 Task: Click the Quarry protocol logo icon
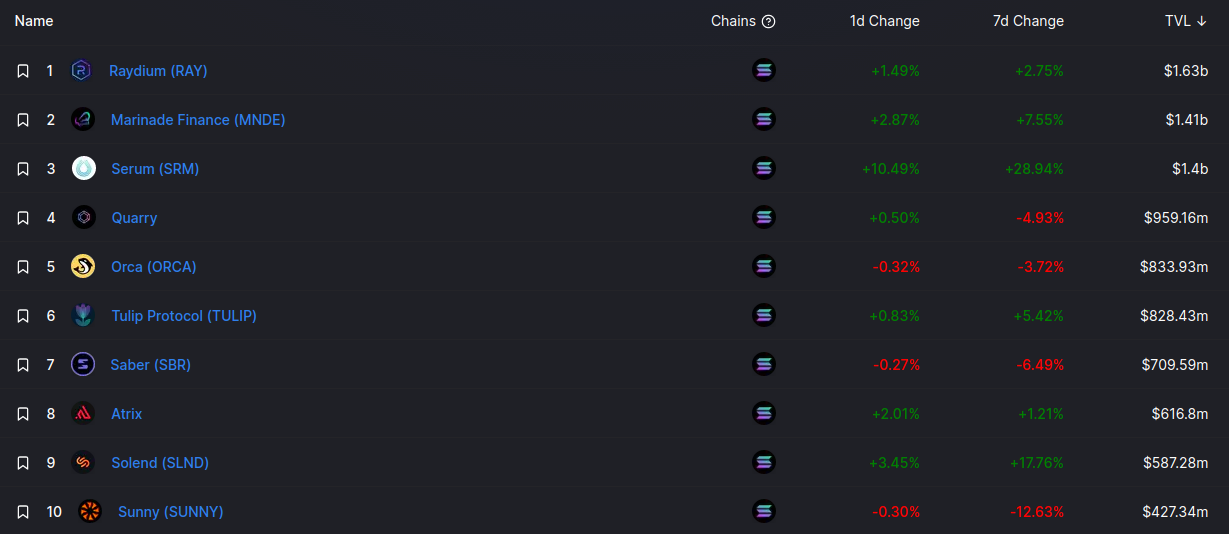click(x=84, y=218)
